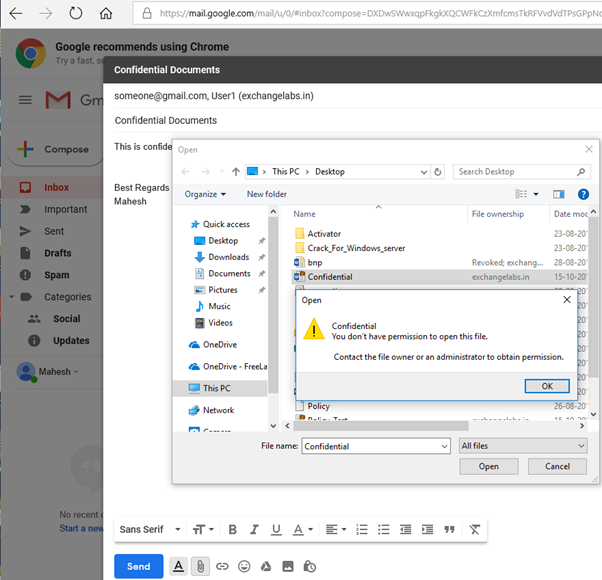Expand the File name history dropdown arrow
602x580 pixels.
tap(445, 446)
